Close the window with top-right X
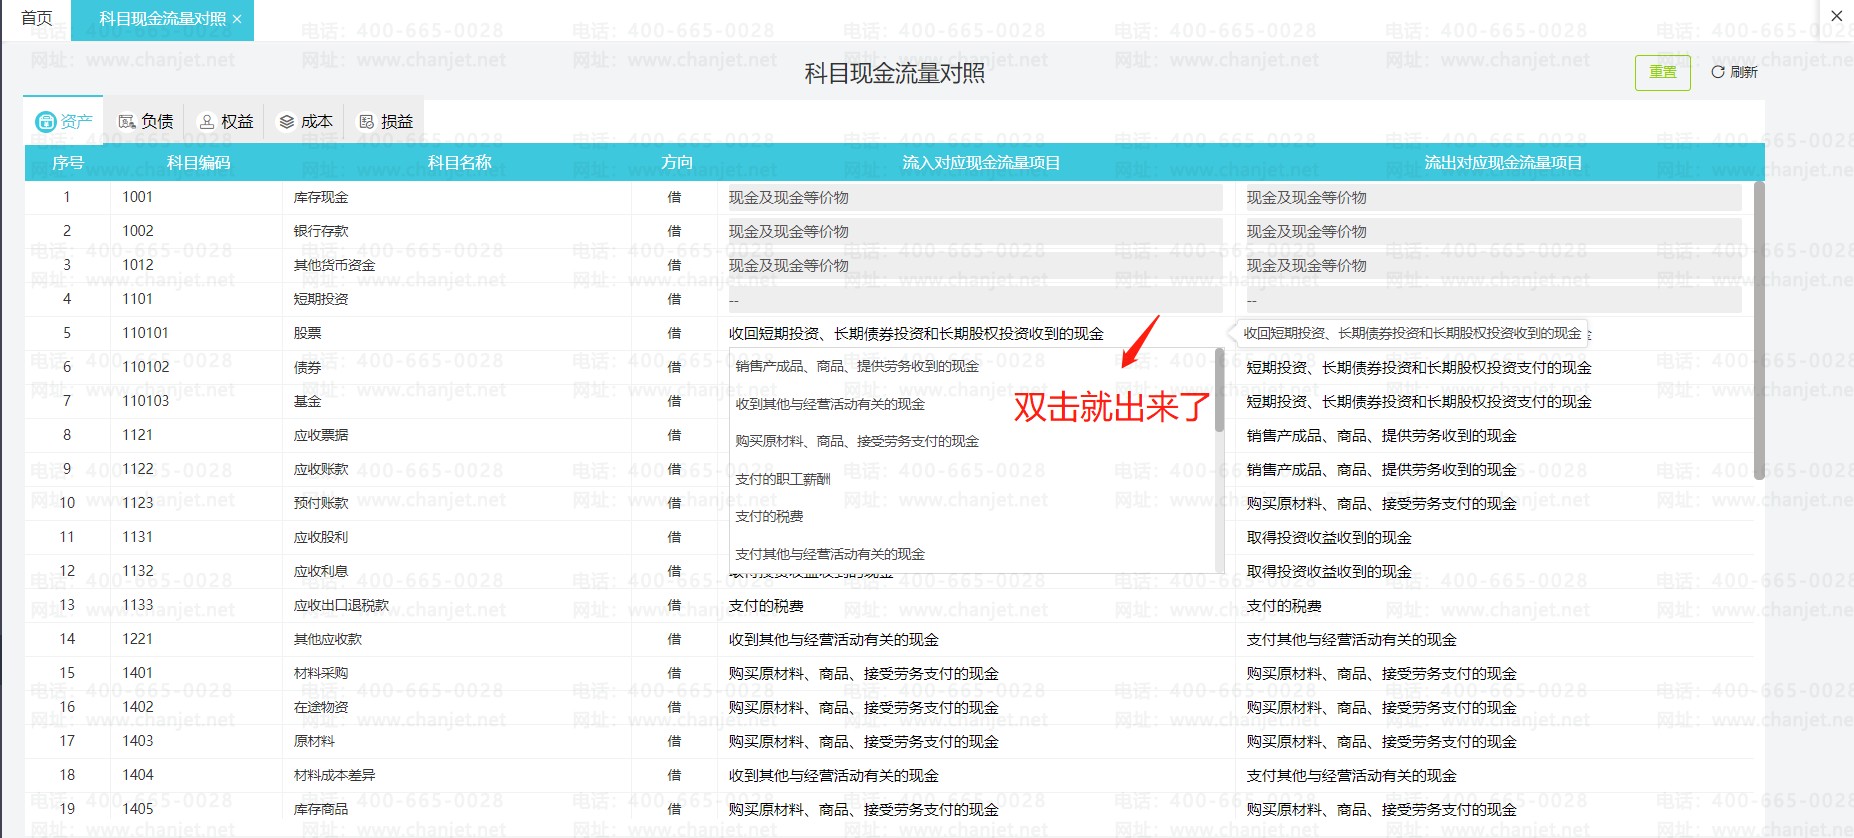Viewport: 1854px width, 838px height. coord(1836,16)
